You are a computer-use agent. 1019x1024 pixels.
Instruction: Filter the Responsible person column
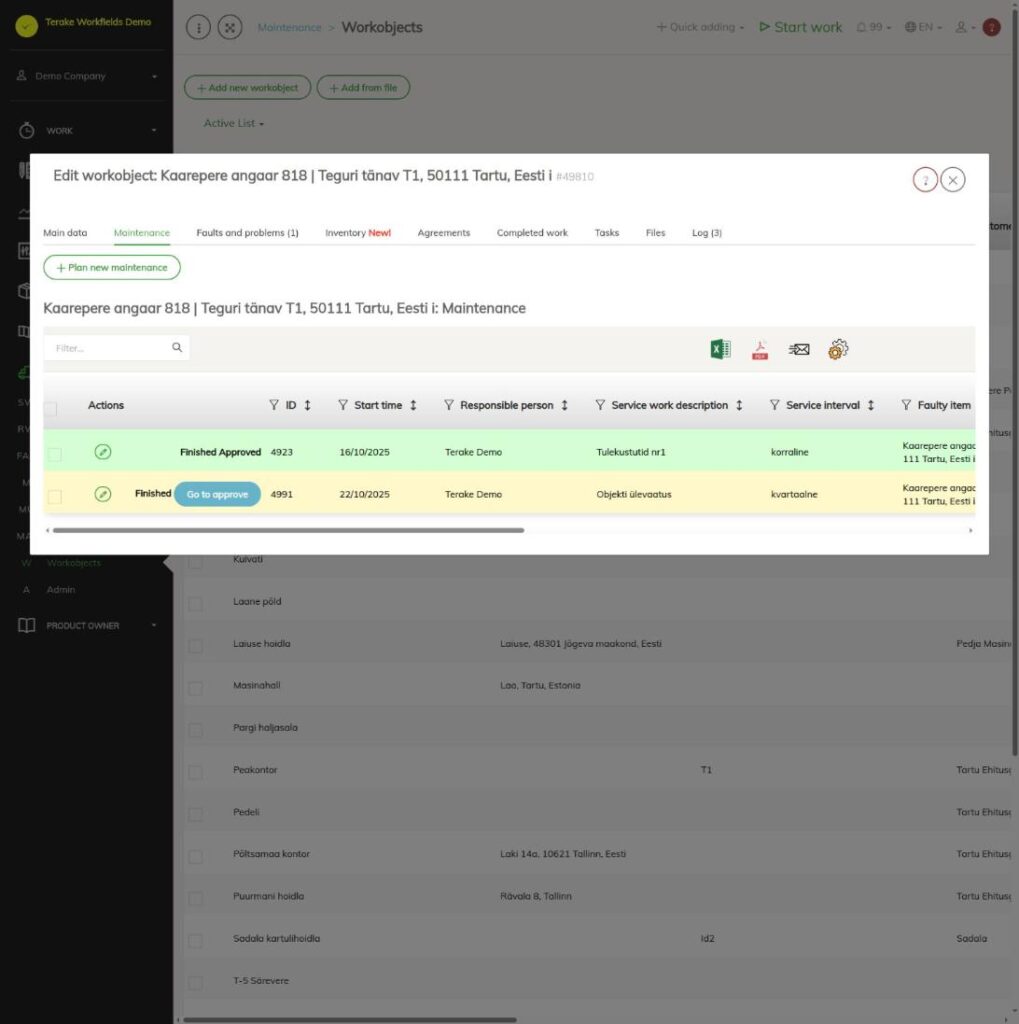(449, 405)
